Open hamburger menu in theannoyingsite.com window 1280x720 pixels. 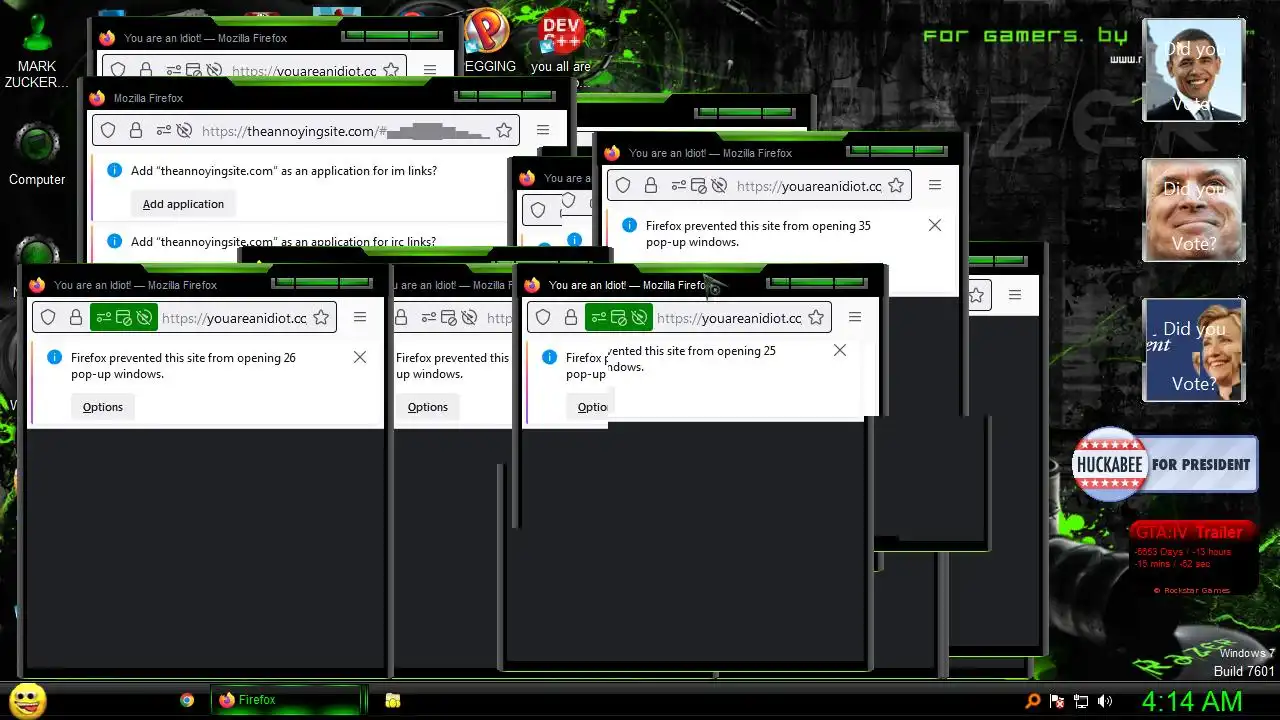click(543, 130)
